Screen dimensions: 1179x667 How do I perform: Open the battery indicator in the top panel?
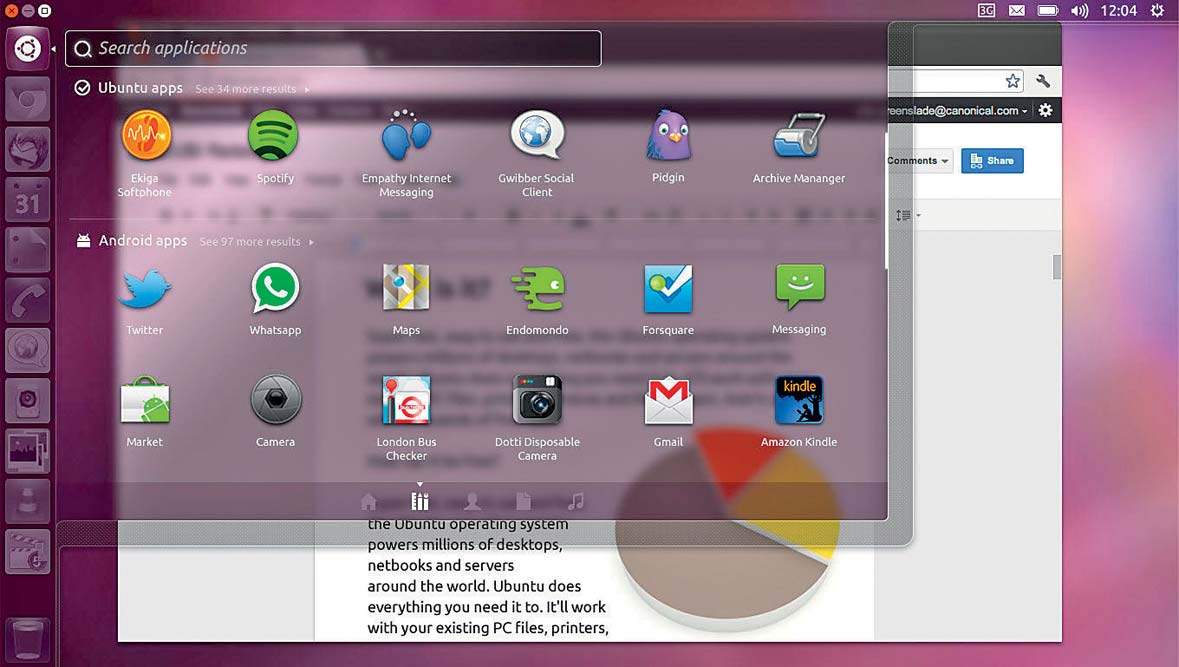pos(1048,11)
